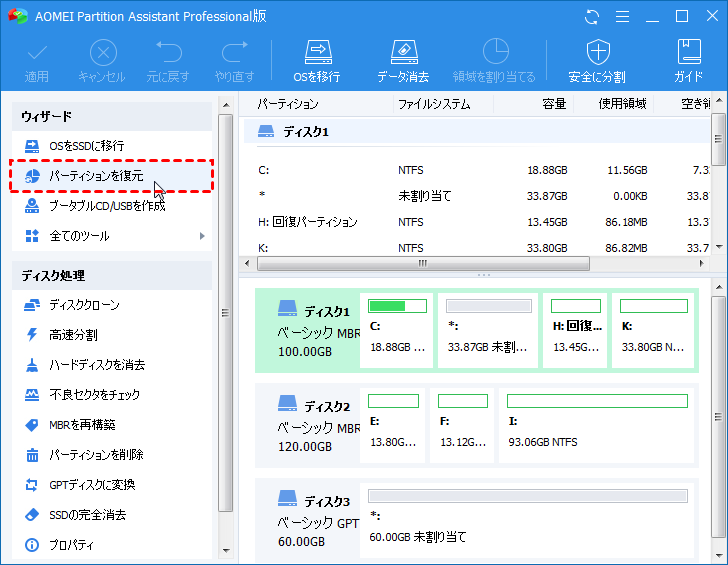Click 60.00GB unallocated block on Disk 3
This screenshot has width=728, height=565.
527,520
